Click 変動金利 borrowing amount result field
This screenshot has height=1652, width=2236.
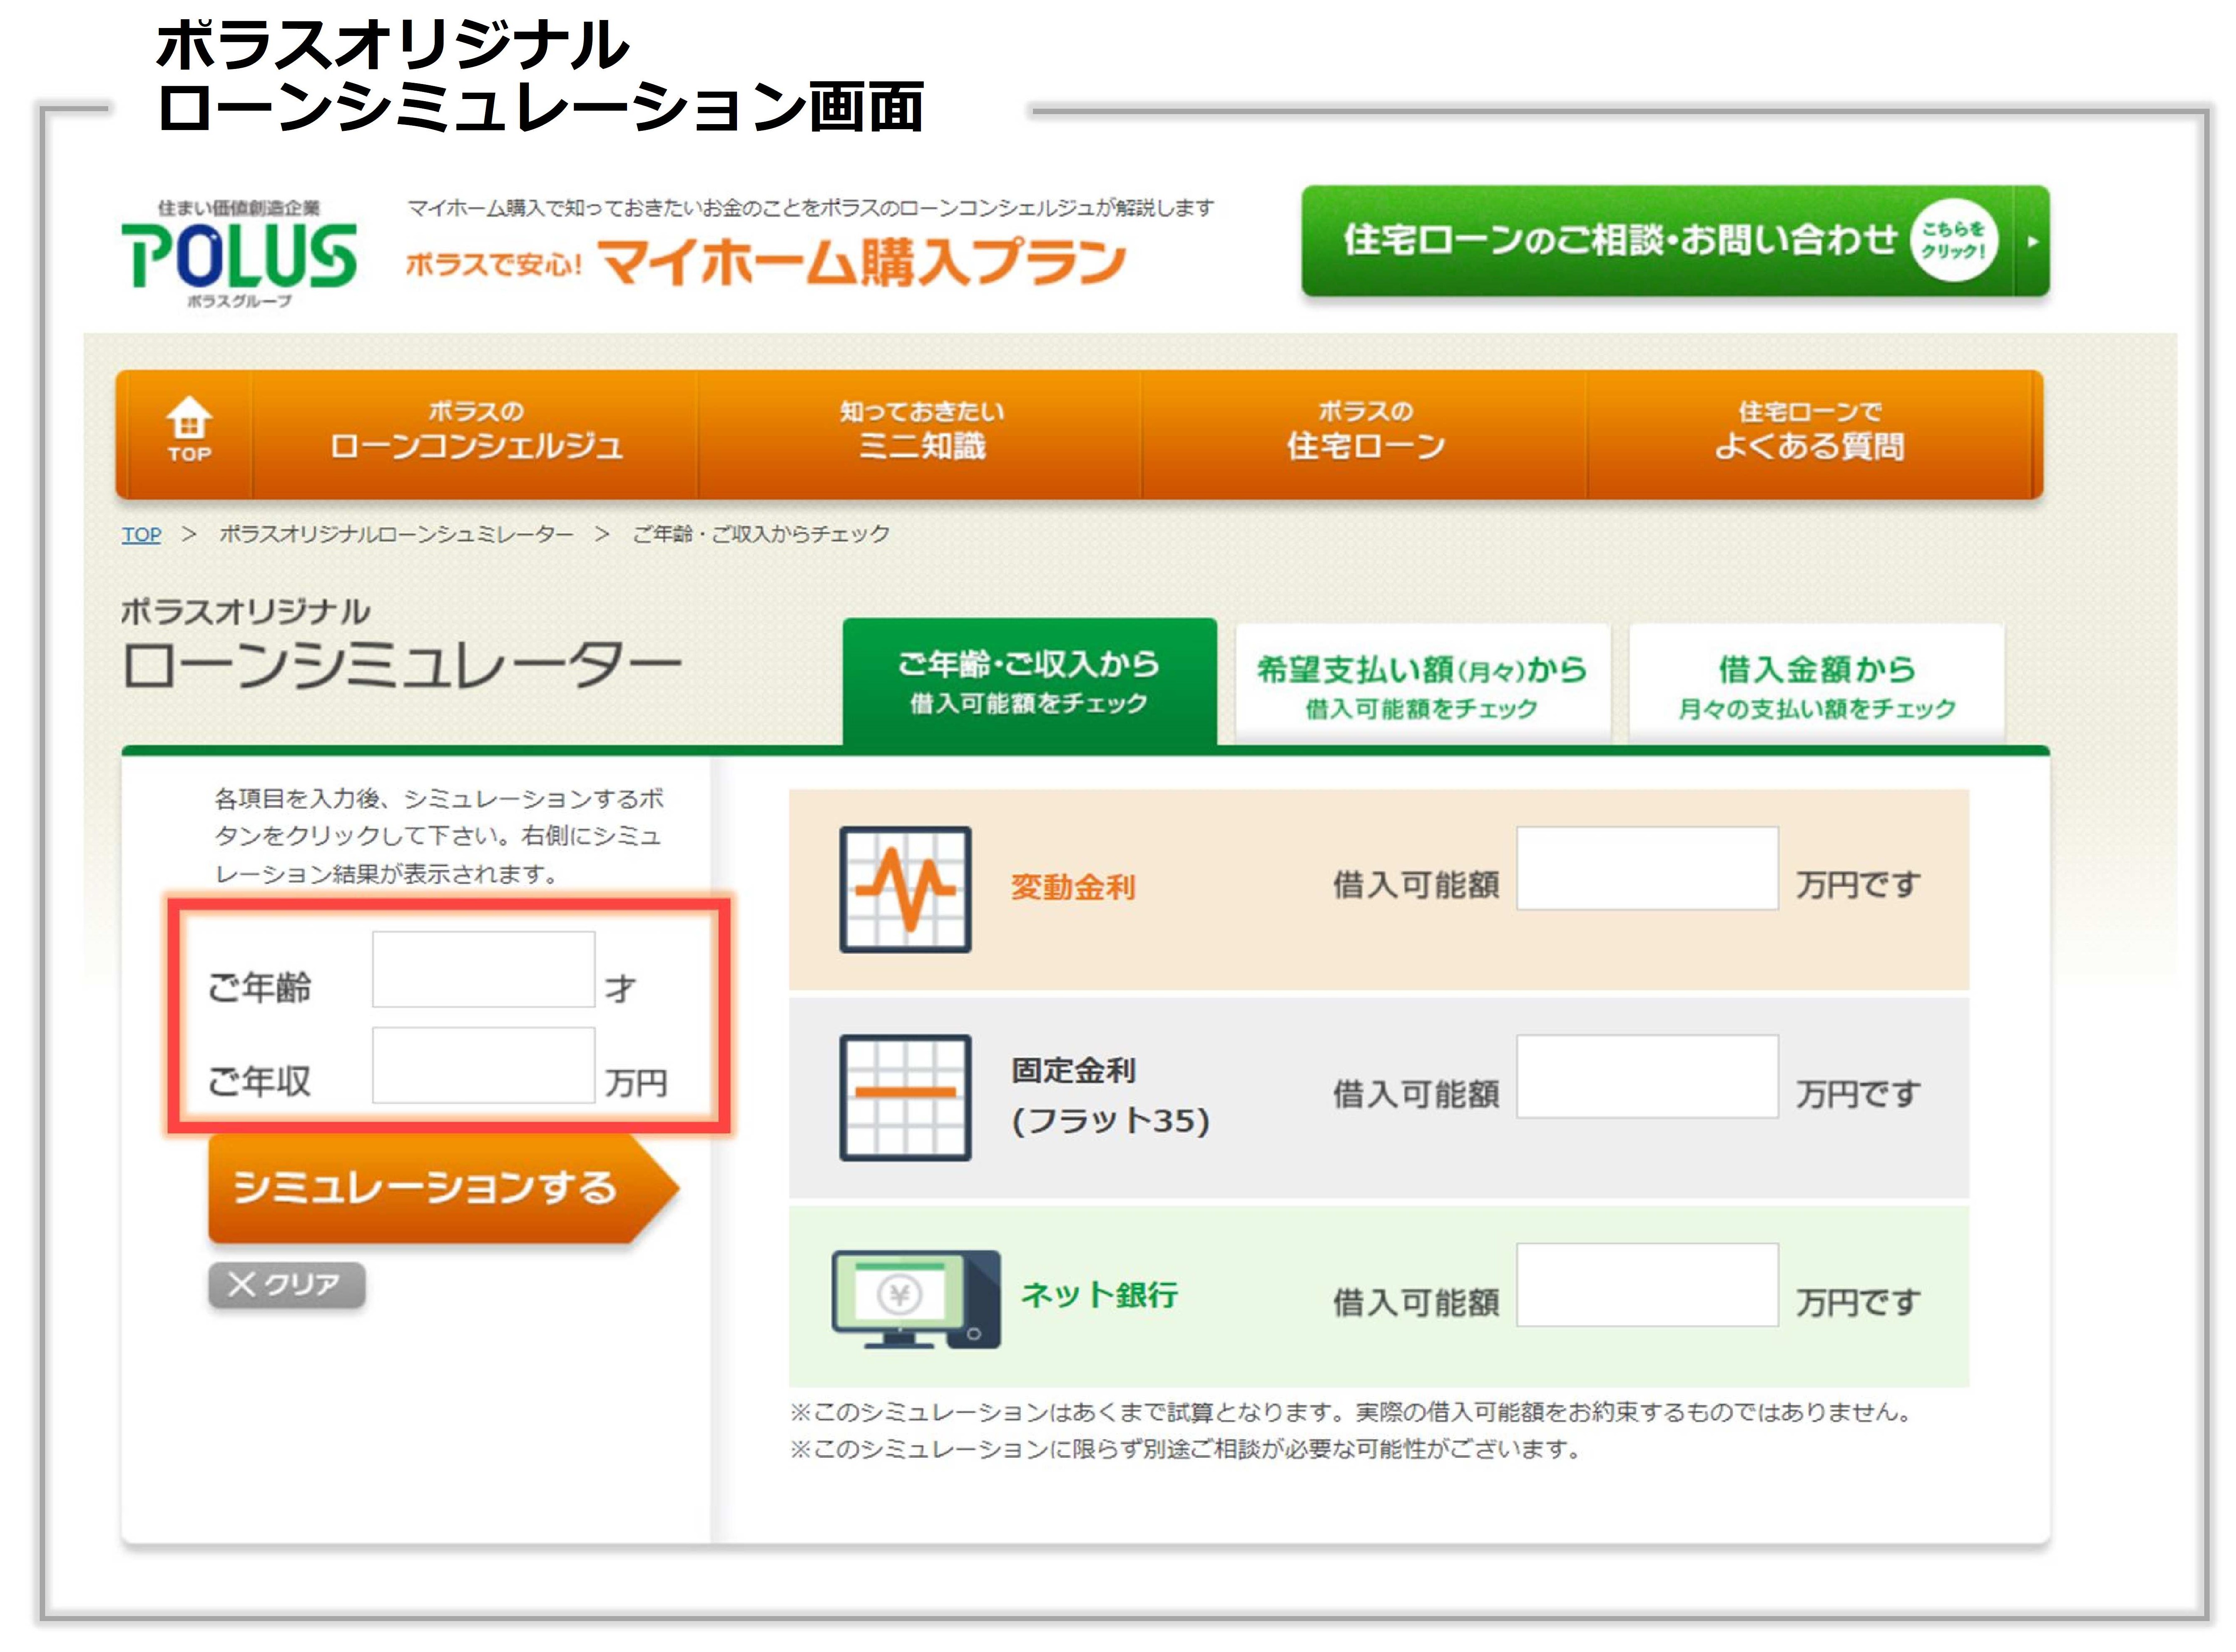(1646, 868)
